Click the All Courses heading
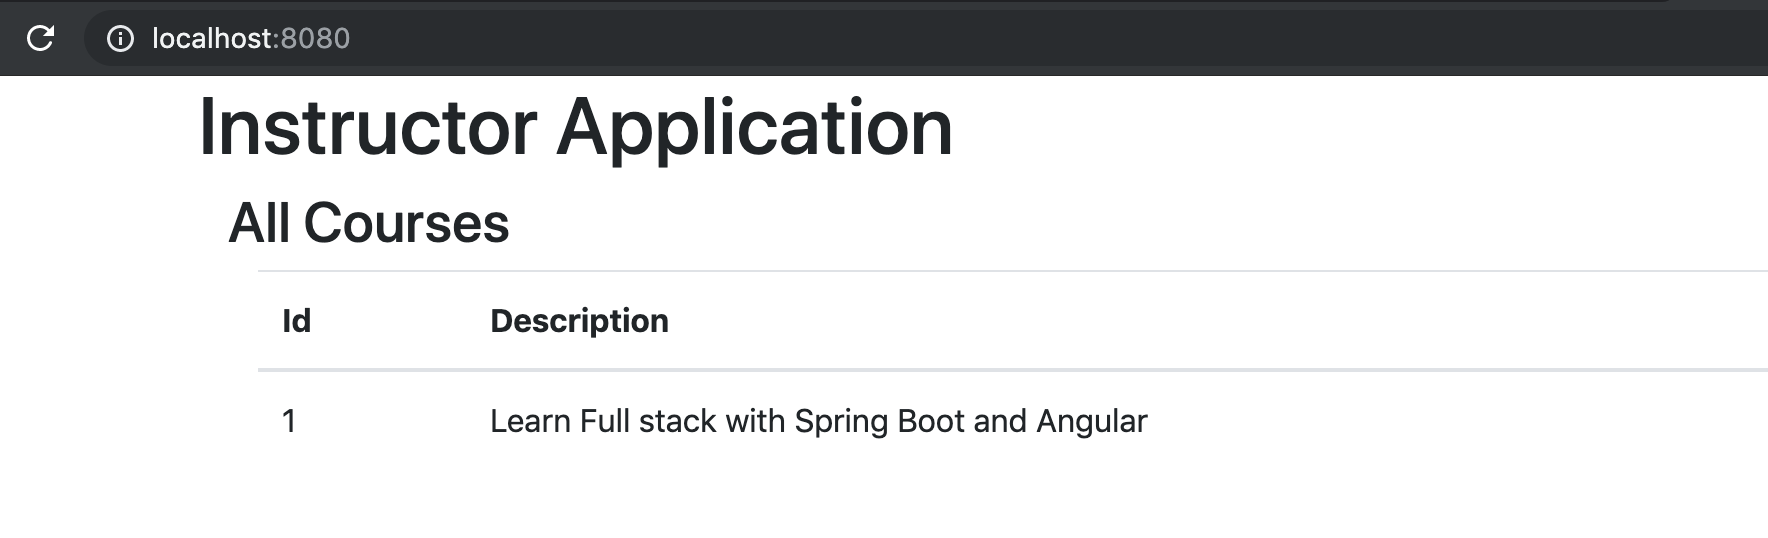 [369, 222]
